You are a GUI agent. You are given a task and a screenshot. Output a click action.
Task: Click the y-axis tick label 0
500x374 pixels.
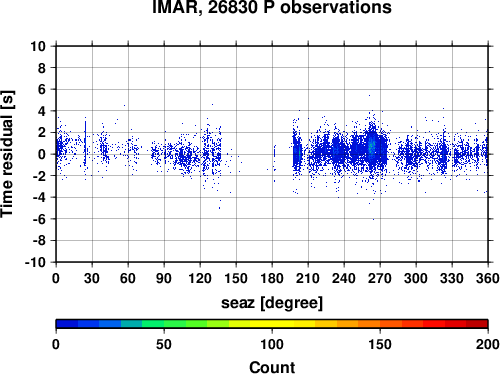[x=42, y=154]
